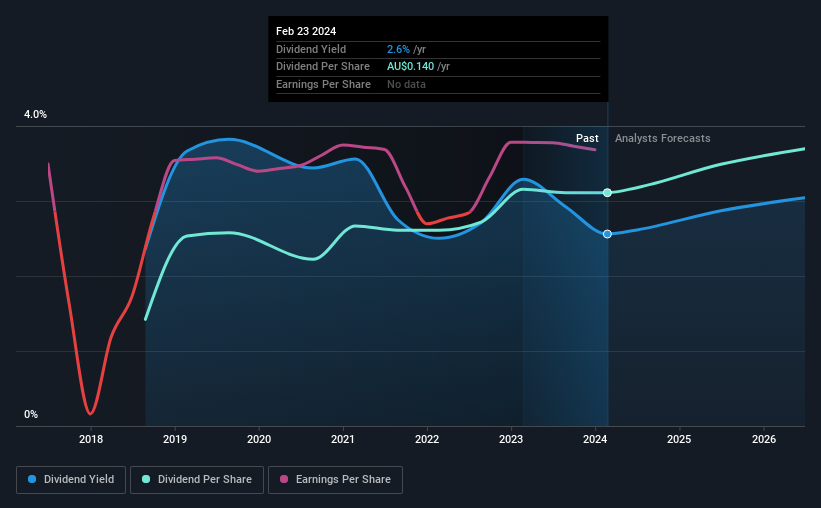
Task: Click the 2022 x-axis label
Action: 427,439
